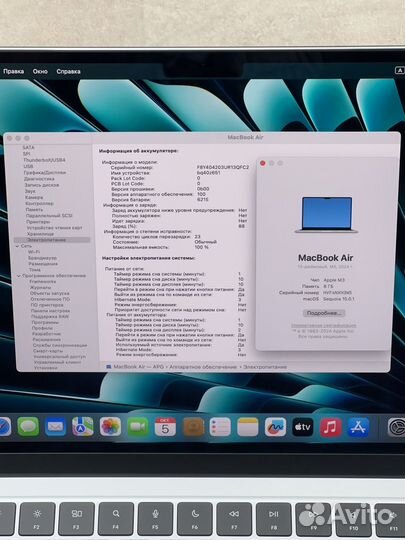Image resolution: width=405 pixels, height=540 pixels.
Task: Select Размещения under Сеть
Action: pyautogui.click(x=43, y=264)
